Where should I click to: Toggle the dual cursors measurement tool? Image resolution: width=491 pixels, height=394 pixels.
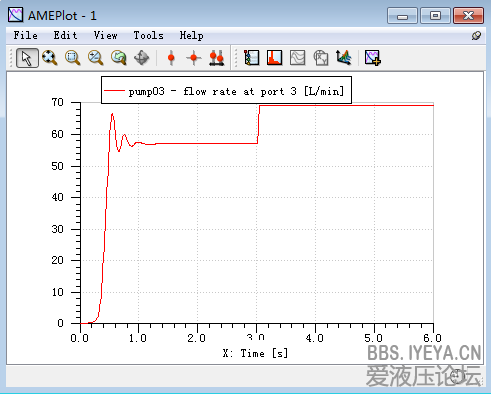[217, 58]
